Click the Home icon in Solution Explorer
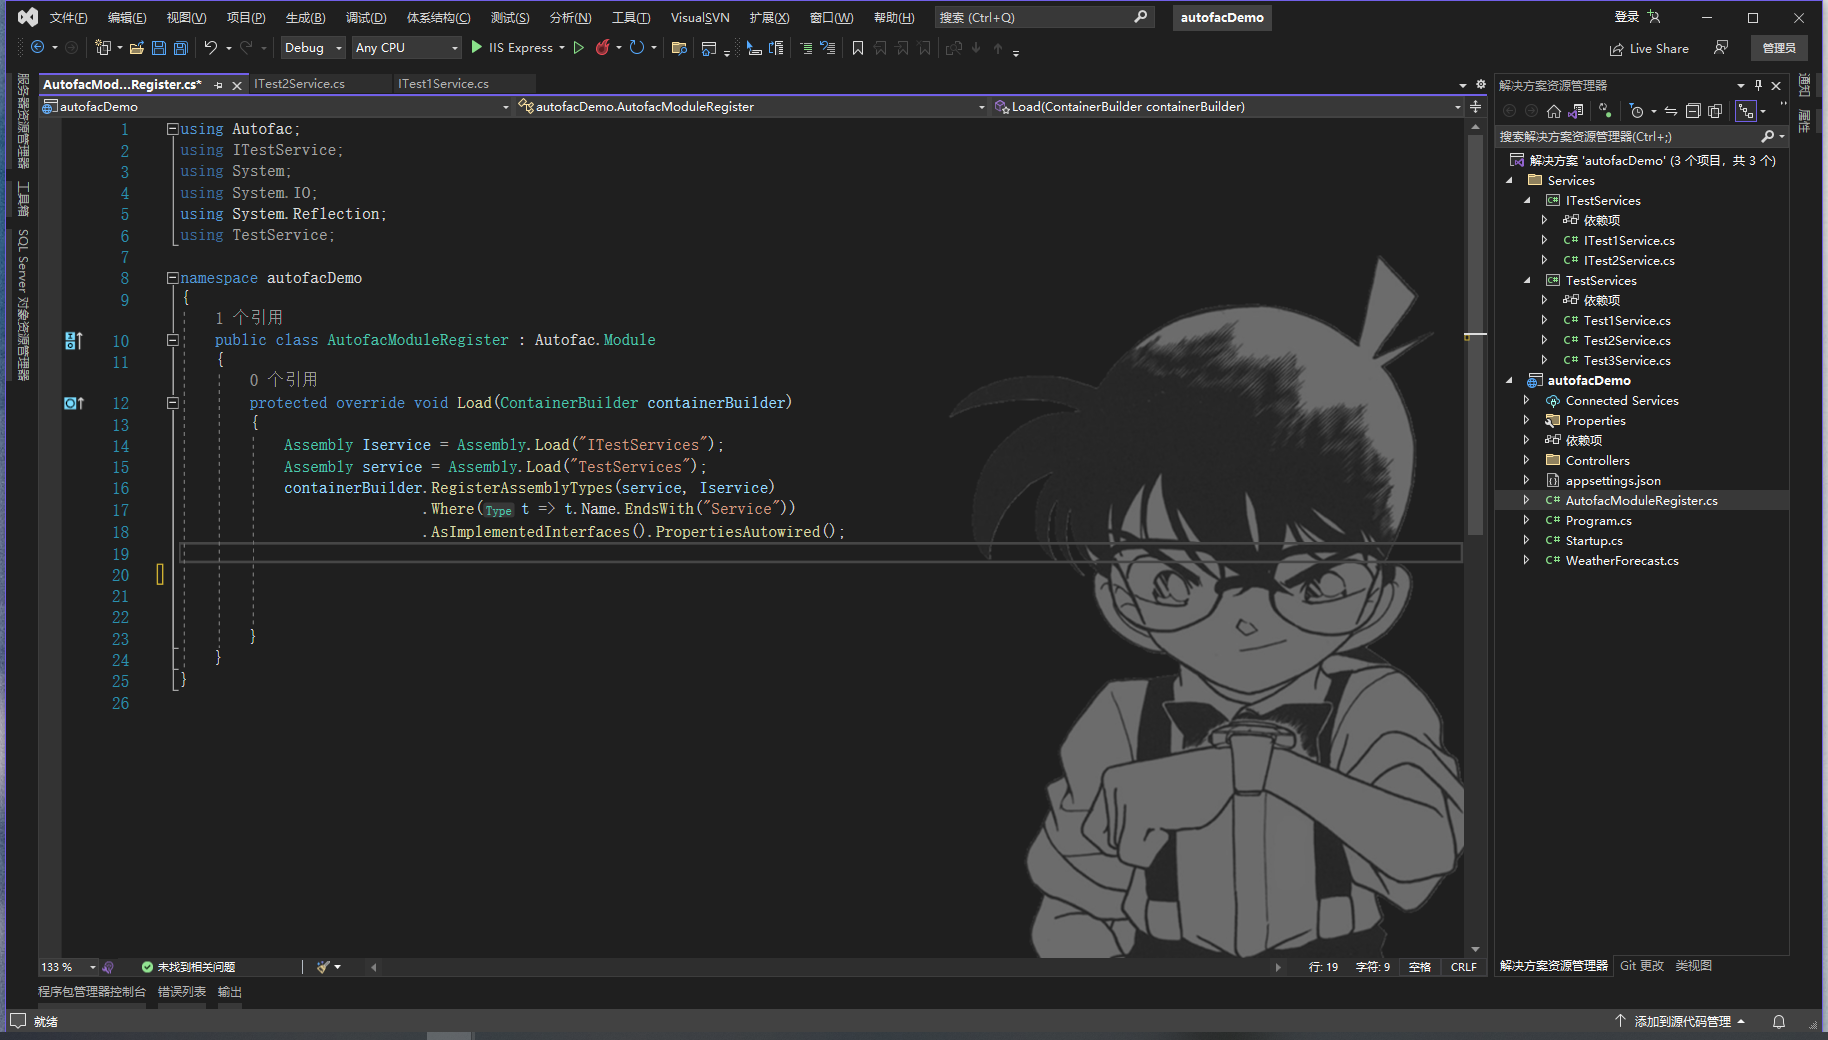 tap(1553, 111)
